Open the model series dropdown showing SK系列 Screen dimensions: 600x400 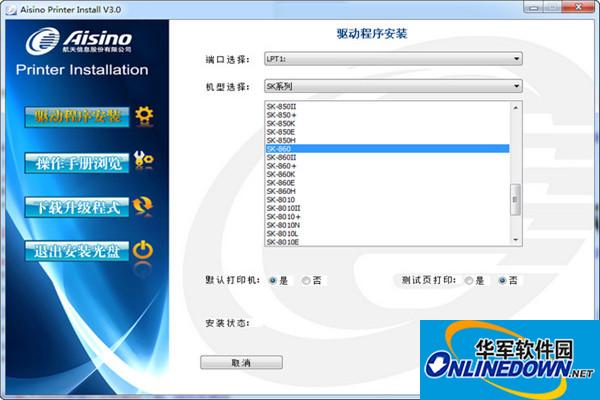click(x=393, y=86)
